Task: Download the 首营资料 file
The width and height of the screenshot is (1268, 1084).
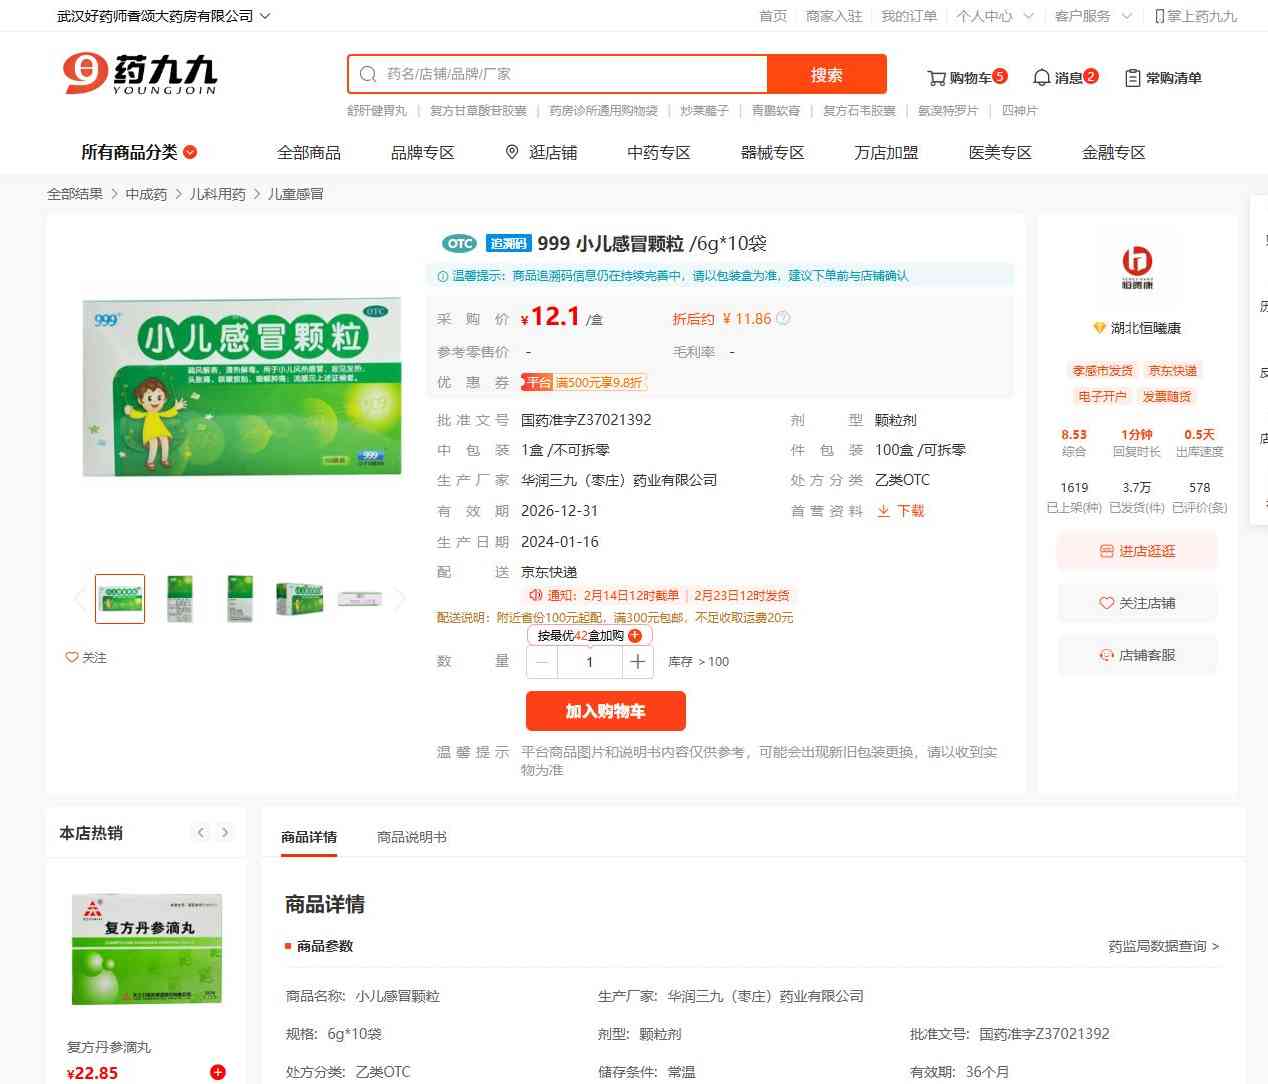Action: [901, 511]
